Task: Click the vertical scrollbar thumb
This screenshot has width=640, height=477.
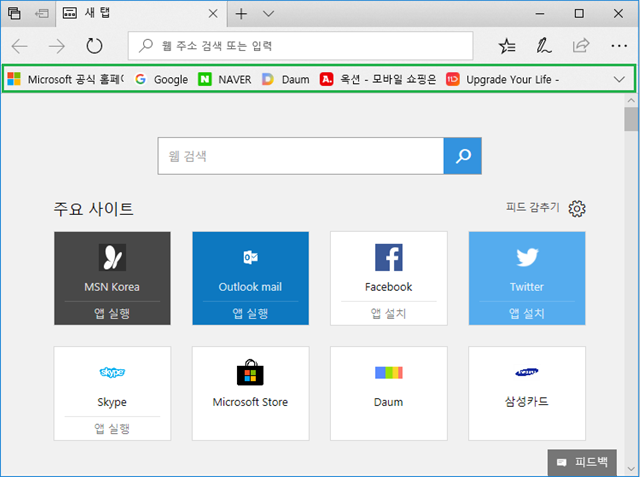Action: [x=631, y=119]
